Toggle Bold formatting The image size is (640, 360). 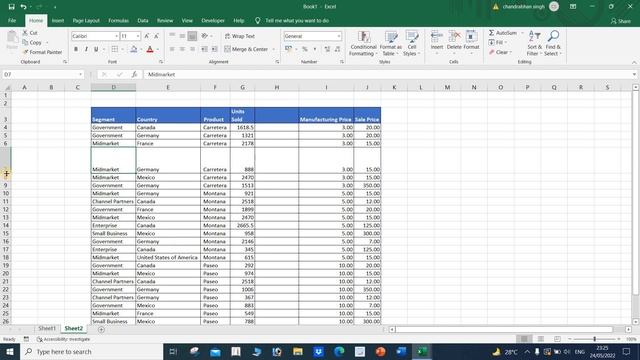tap(76, 49)
